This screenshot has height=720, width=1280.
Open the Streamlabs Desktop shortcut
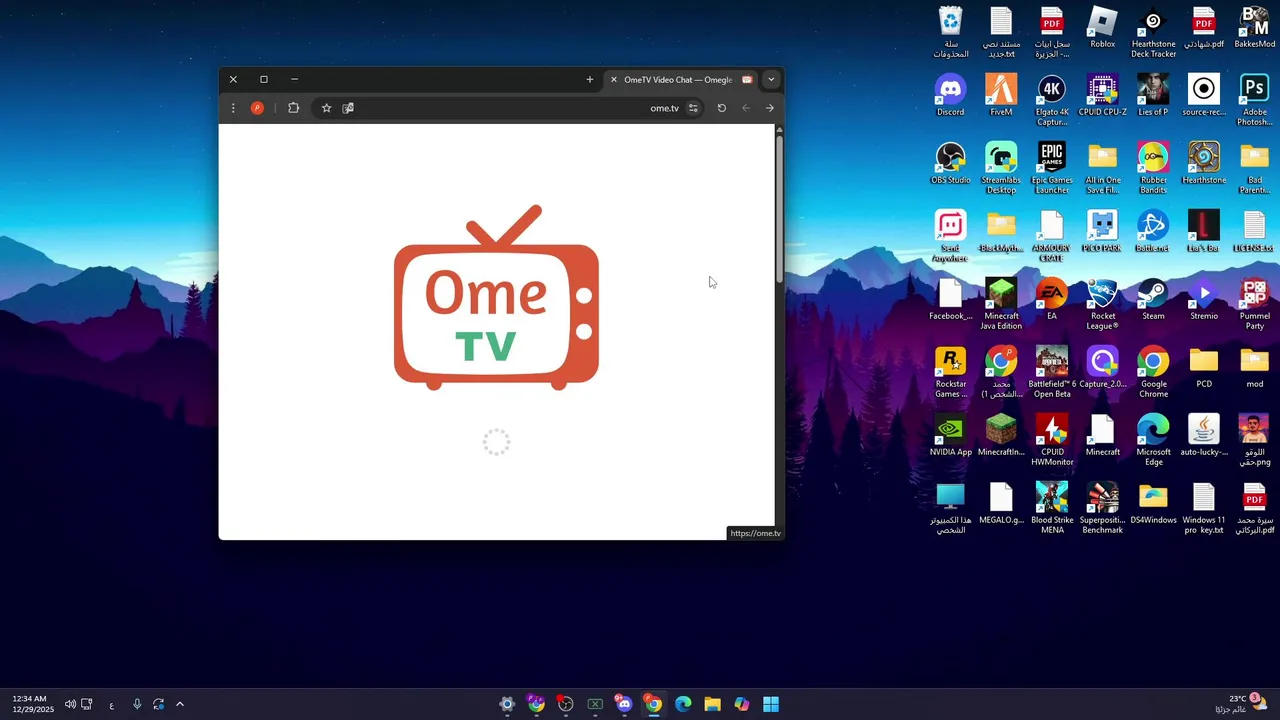tap(1001, 168)
